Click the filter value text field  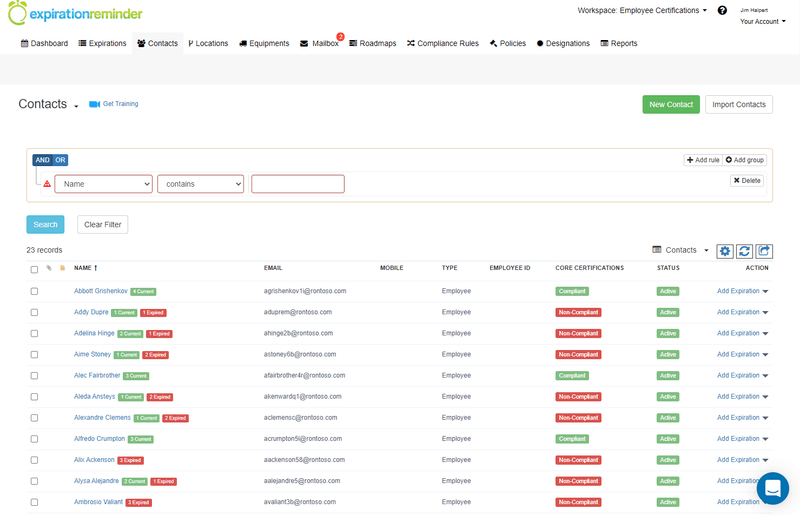click(x=297, y=184)
